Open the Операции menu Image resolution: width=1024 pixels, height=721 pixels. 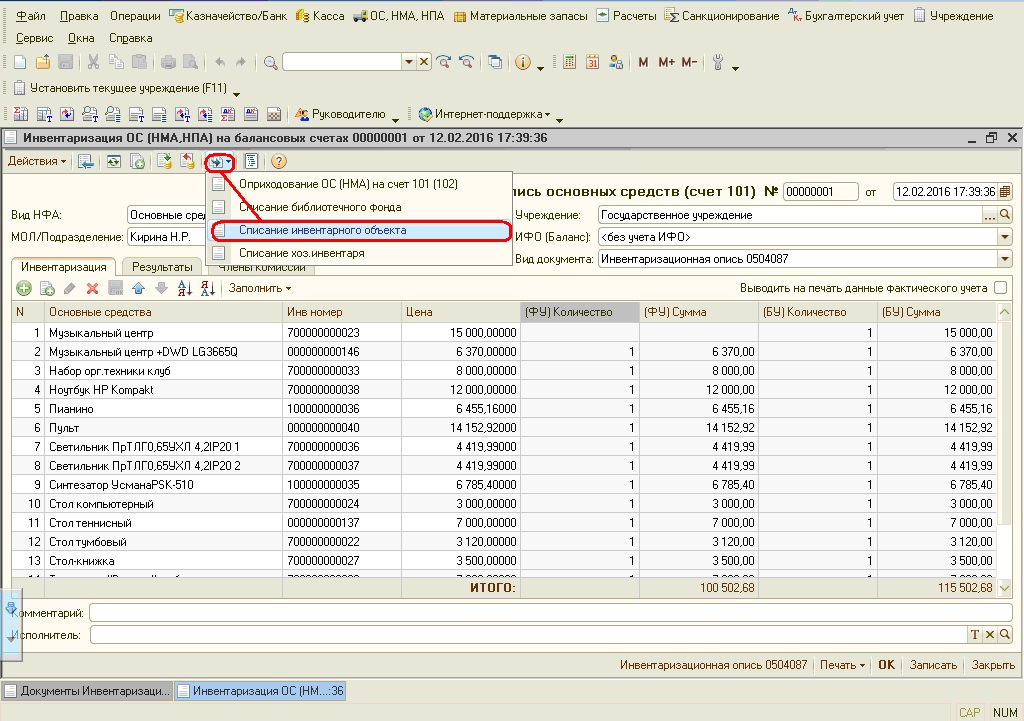pos(136,16)
